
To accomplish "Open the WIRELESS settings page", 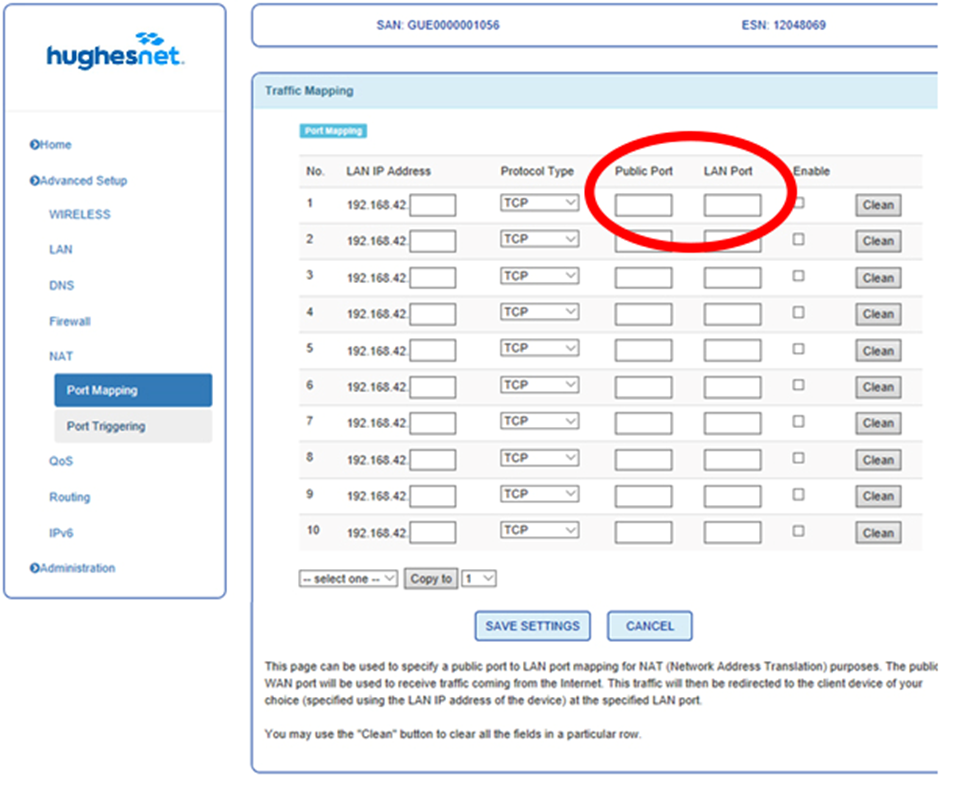I will [79, 214].
